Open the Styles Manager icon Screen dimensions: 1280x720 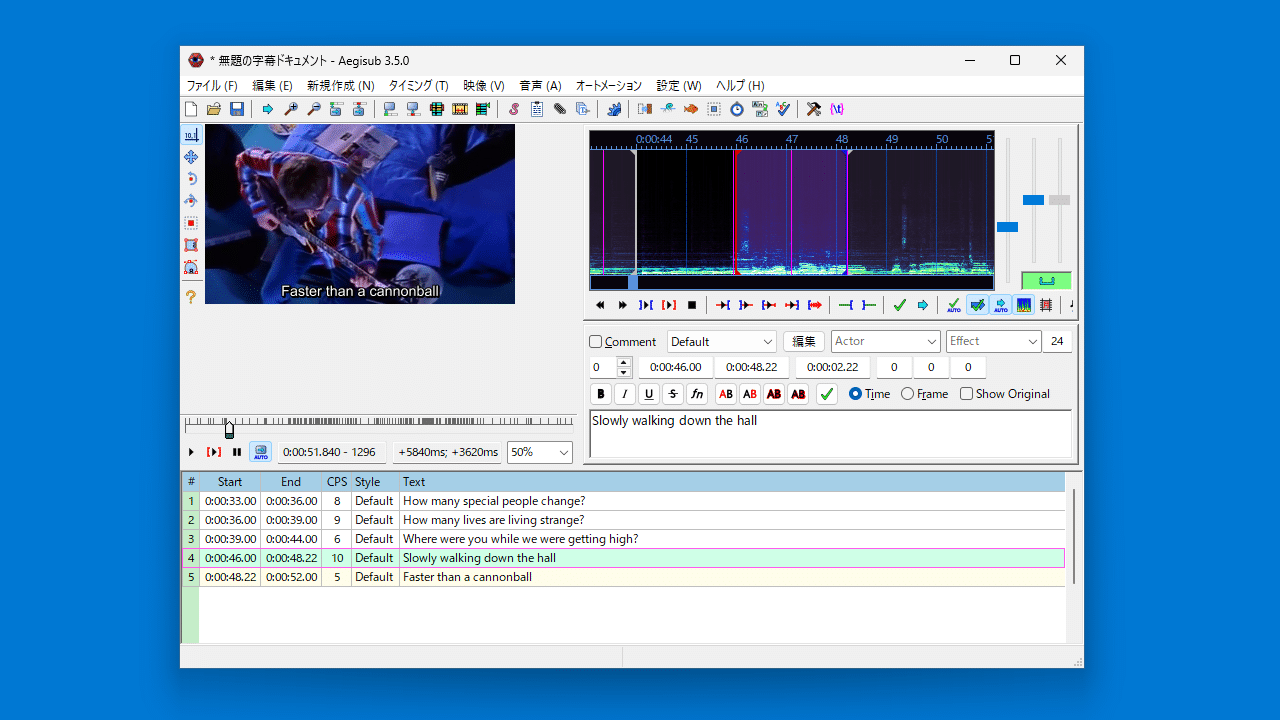tap(514, 109)
